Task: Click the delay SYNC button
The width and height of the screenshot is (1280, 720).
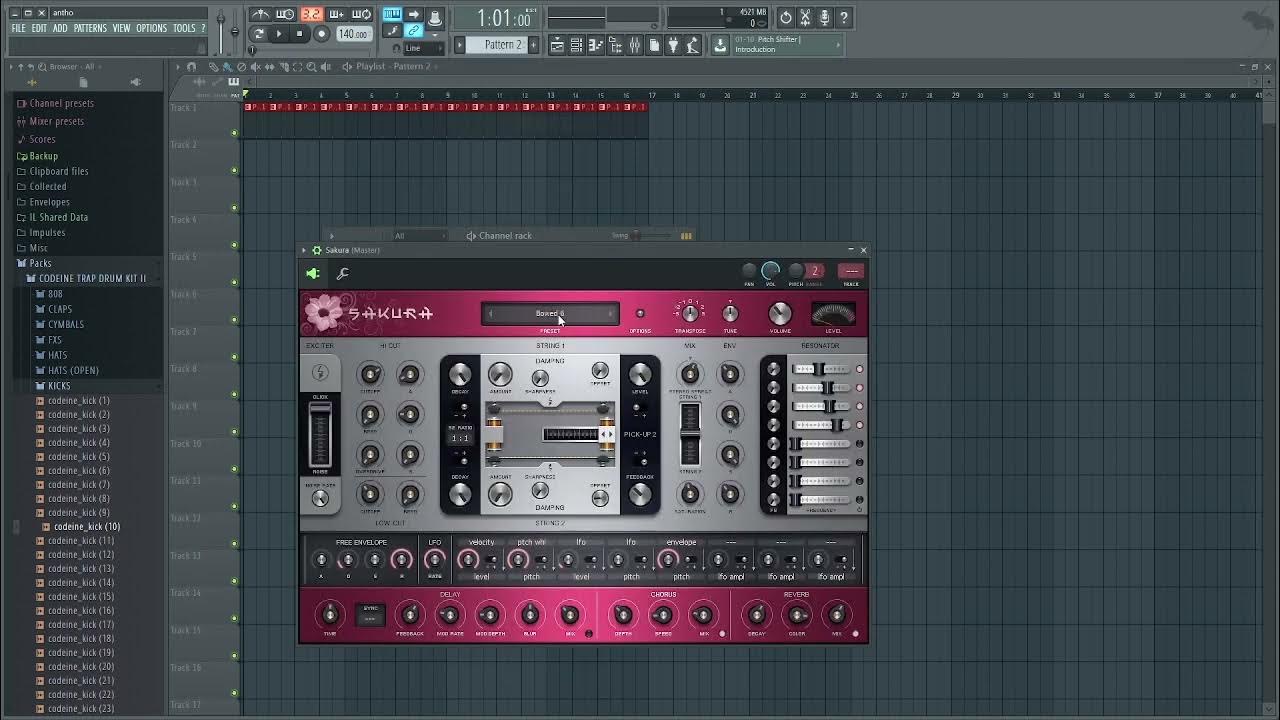Action: coord(371,614)
